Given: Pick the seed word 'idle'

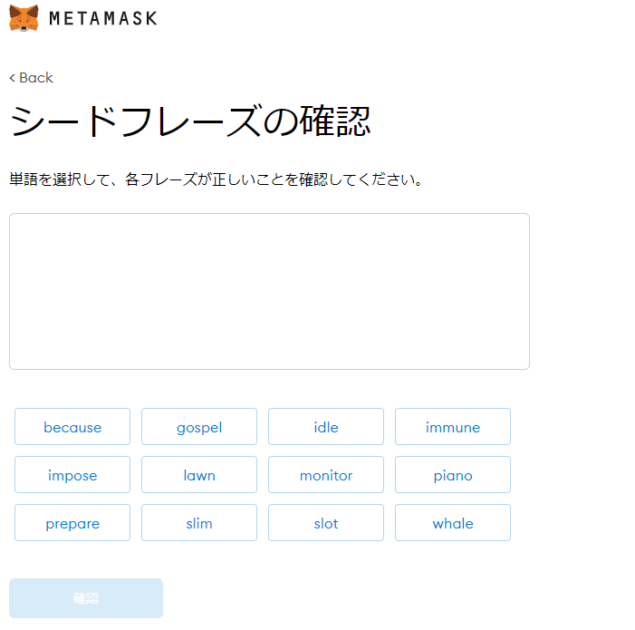Looking at the screenshot, I should click(x=326, y=427).
